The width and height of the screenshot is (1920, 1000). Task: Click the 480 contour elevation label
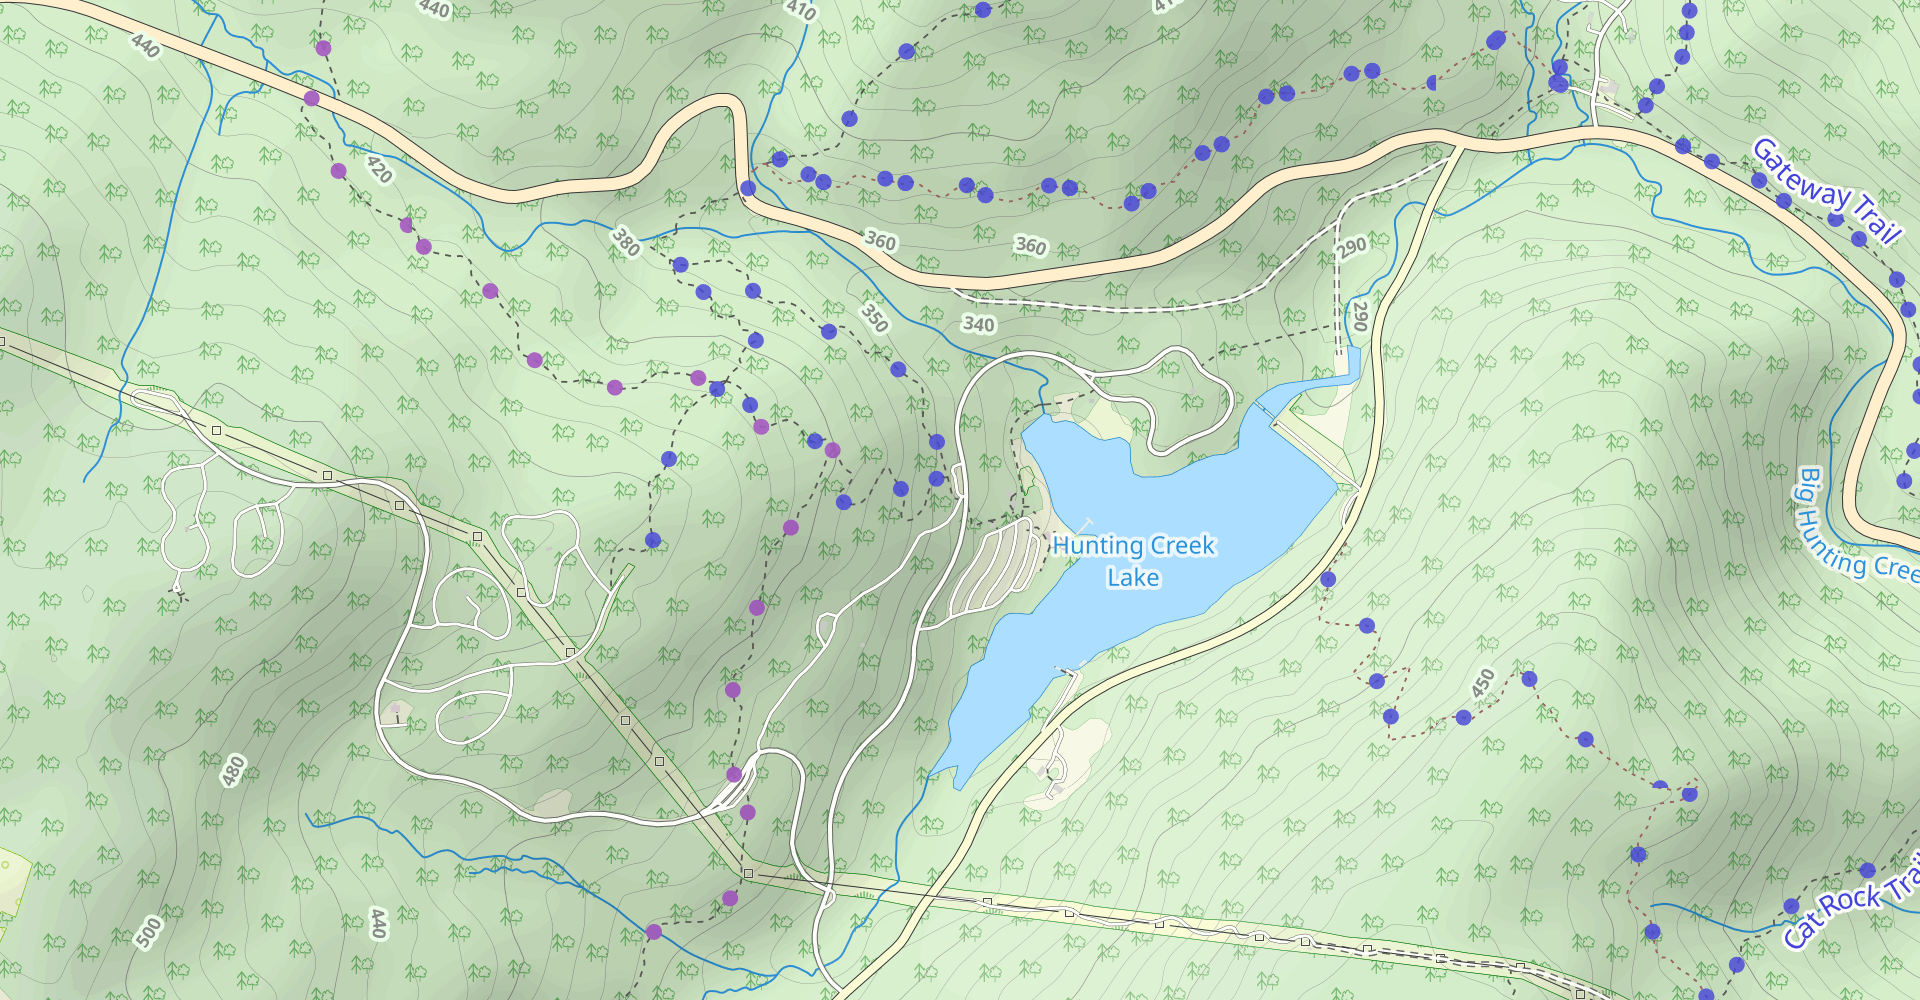click(233, 771)
